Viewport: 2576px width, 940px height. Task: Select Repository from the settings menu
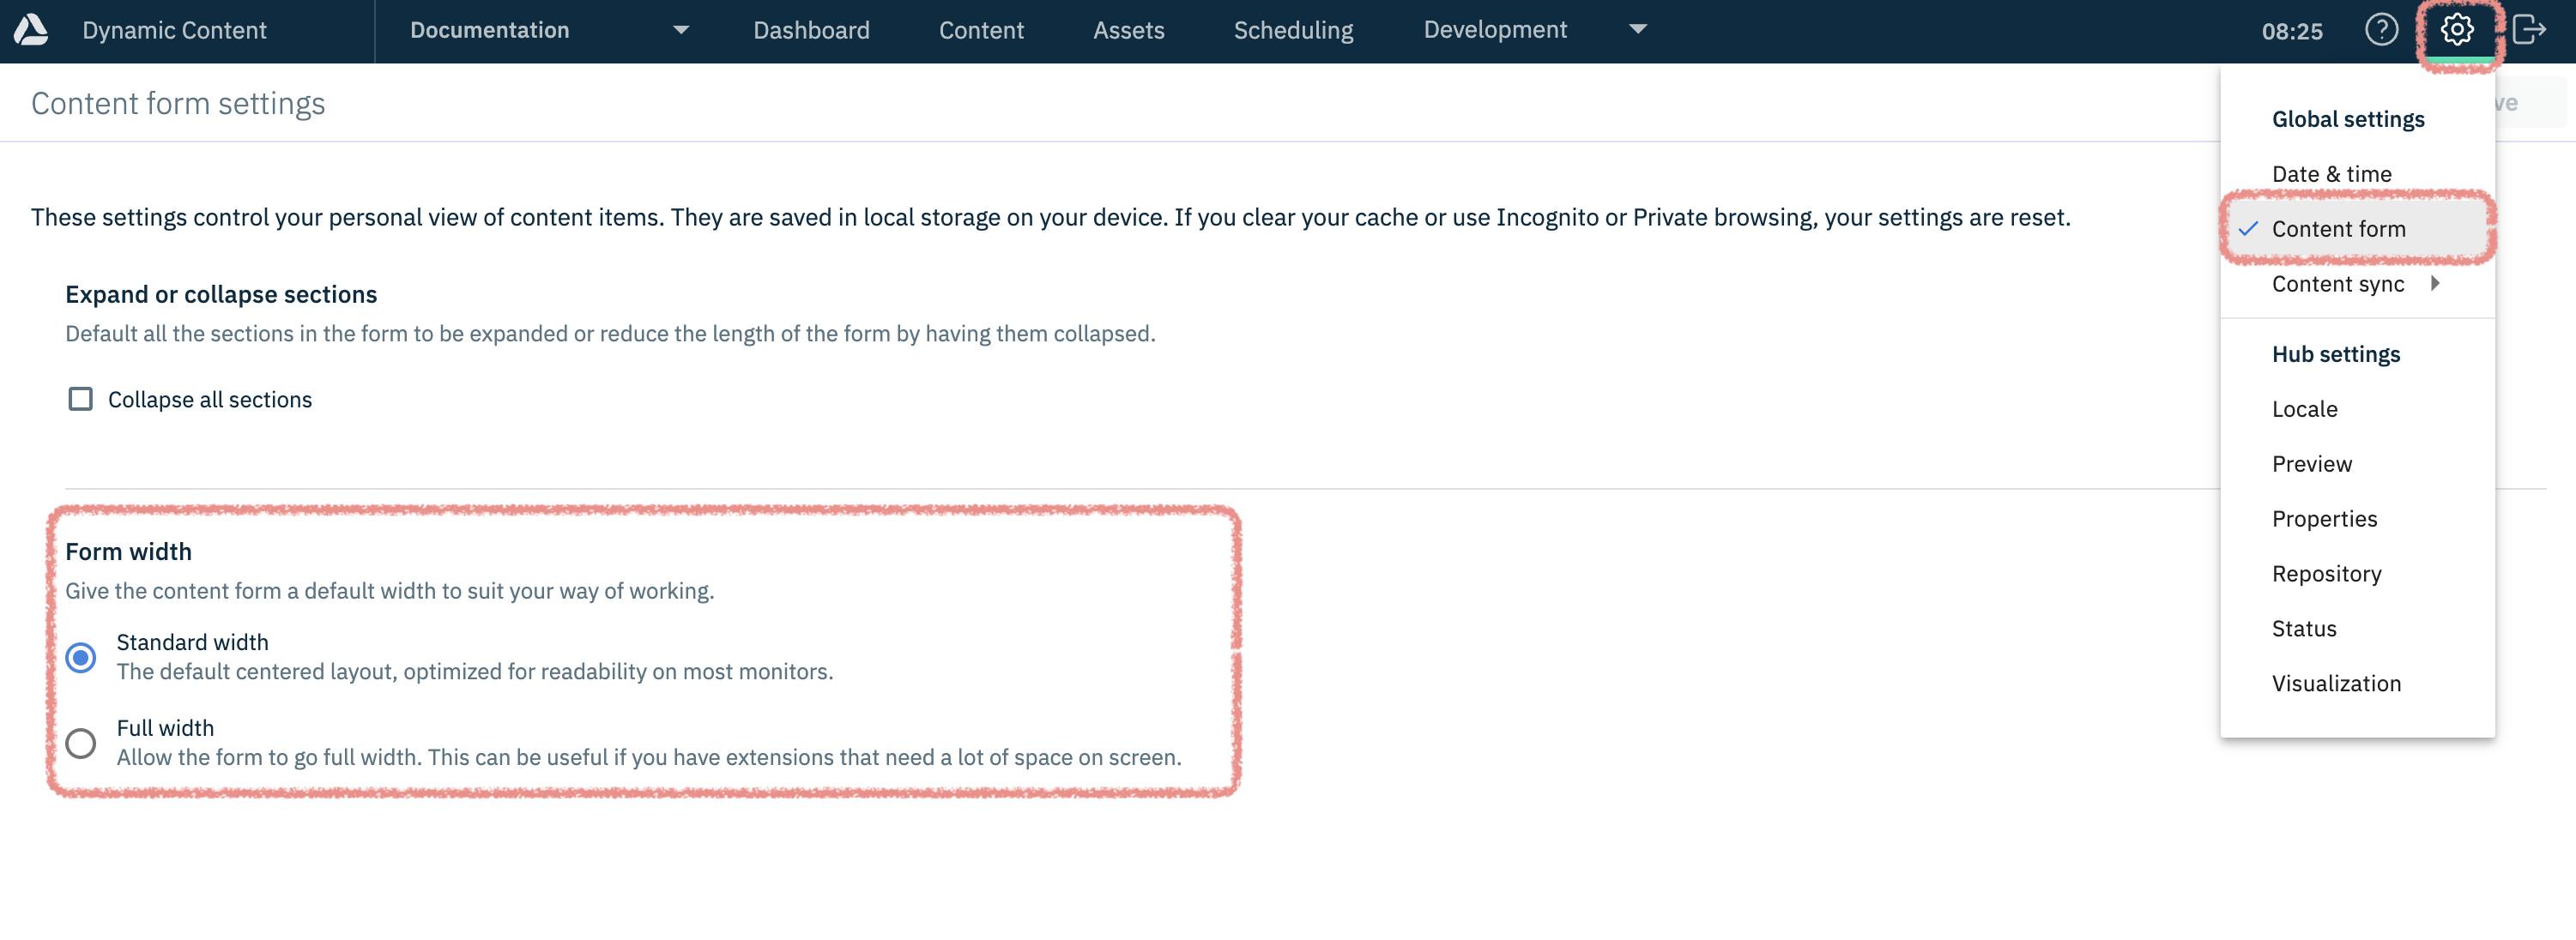coord(2326,573)
